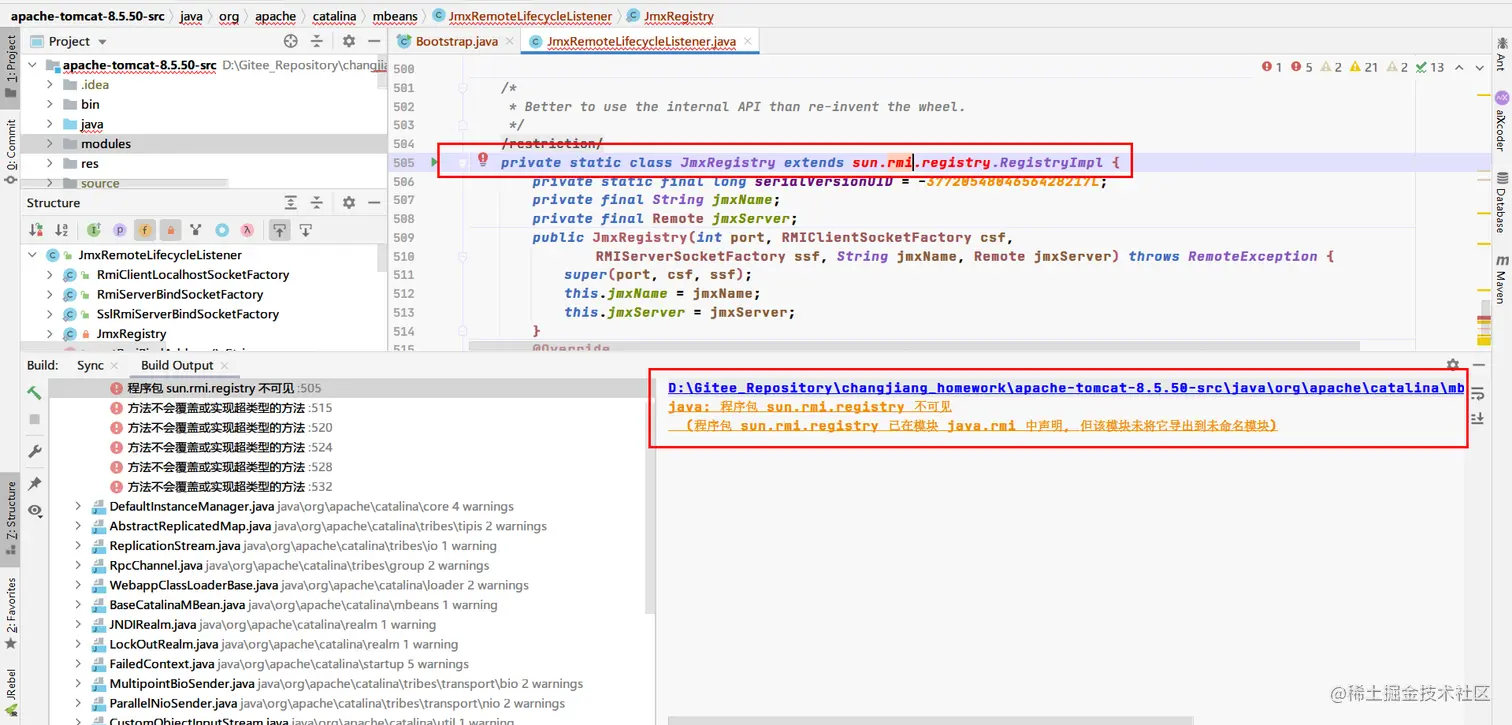Expand the modules folder
This screenshot has height=725, width=1512.
pos(50,144)
